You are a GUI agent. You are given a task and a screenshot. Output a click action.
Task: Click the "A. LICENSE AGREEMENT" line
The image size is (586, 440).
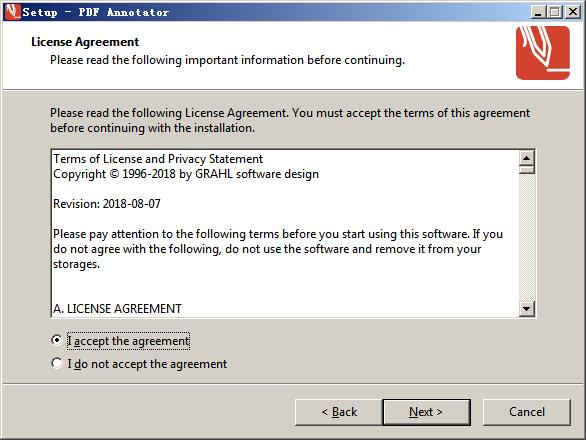pyautogui.click(x=117, y=309)
